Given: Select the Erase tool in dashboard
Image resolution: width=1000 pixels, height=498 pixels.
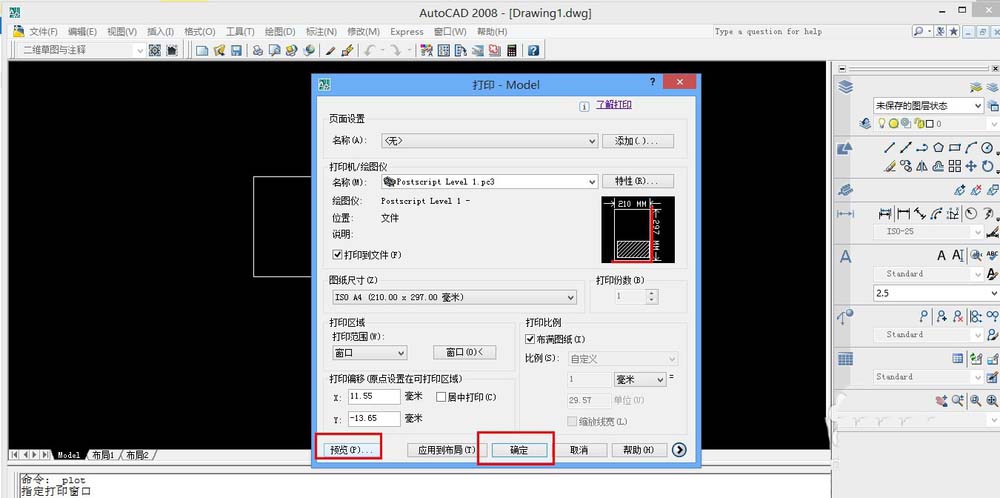Looking at the screenshot, I should (890, 166).
